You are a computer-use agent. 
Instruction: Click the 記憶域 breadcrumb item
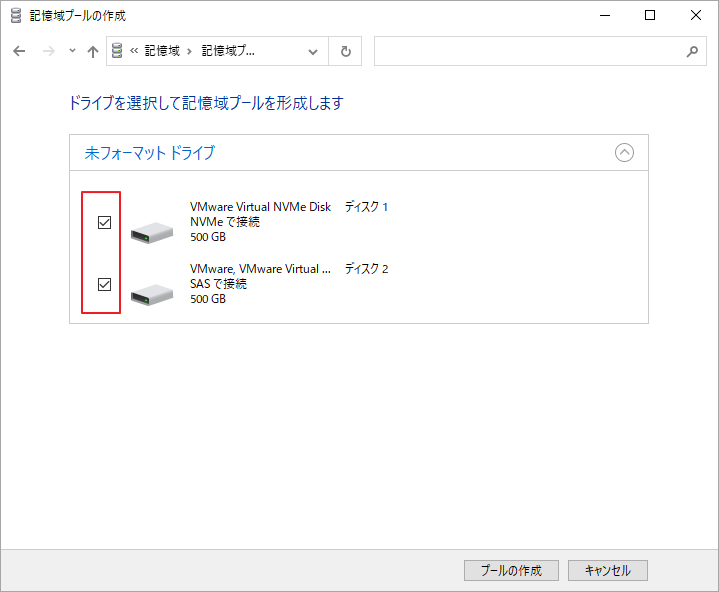(162, 52)
